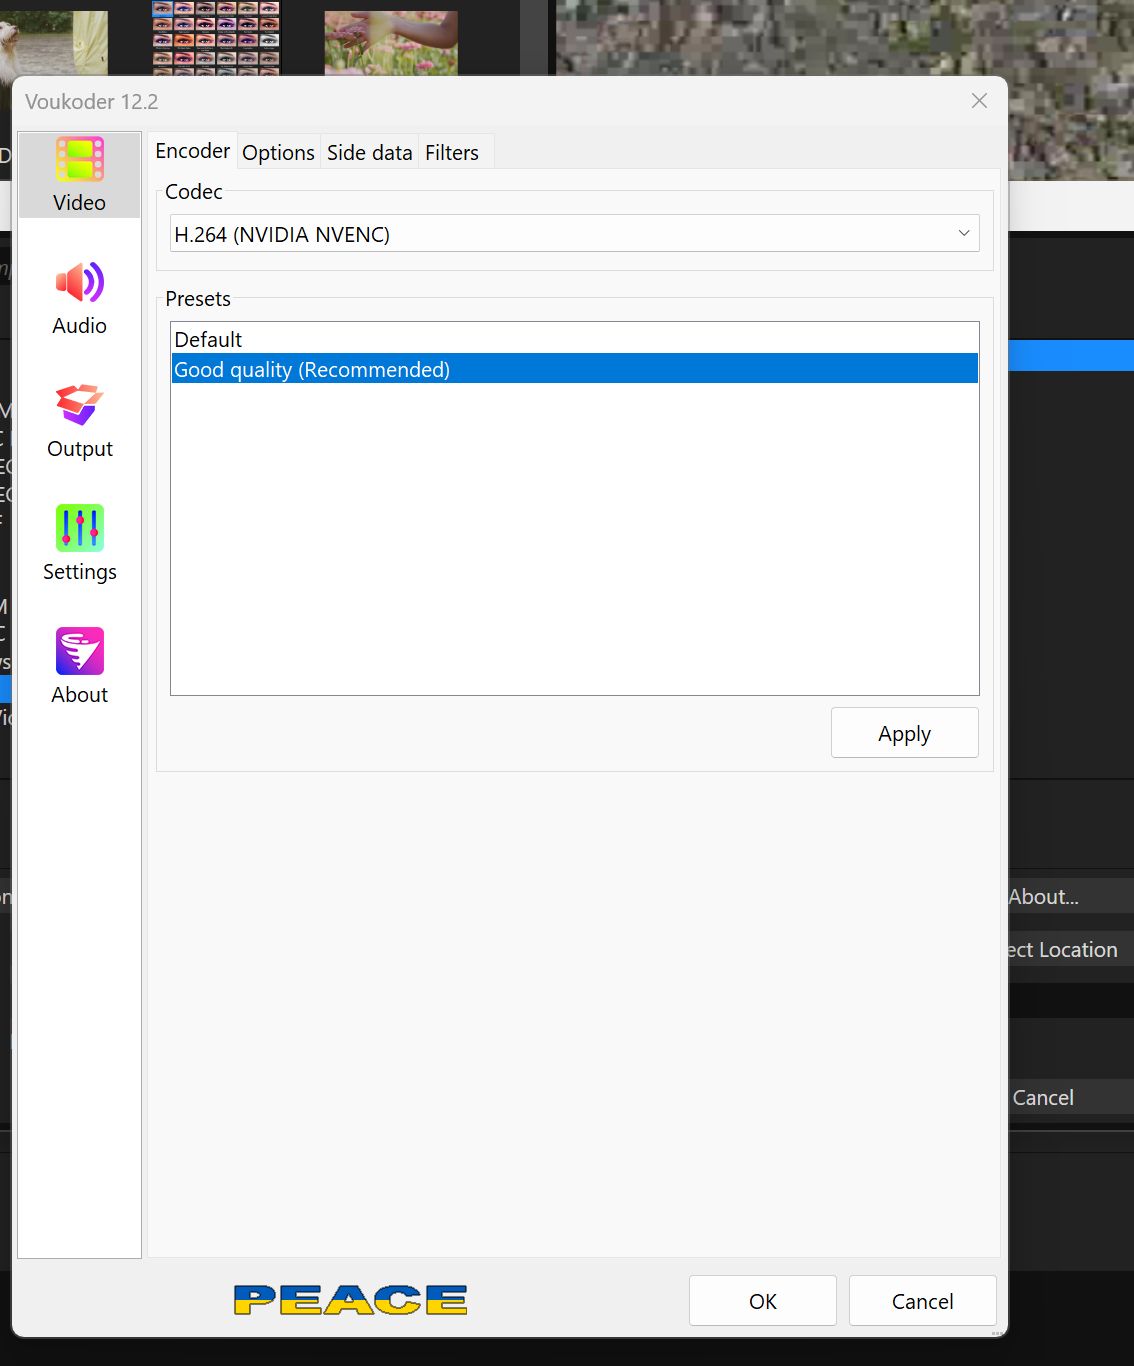Confirm with the OK button
Screen dimensions: 1134x1366
(762, 1301)
